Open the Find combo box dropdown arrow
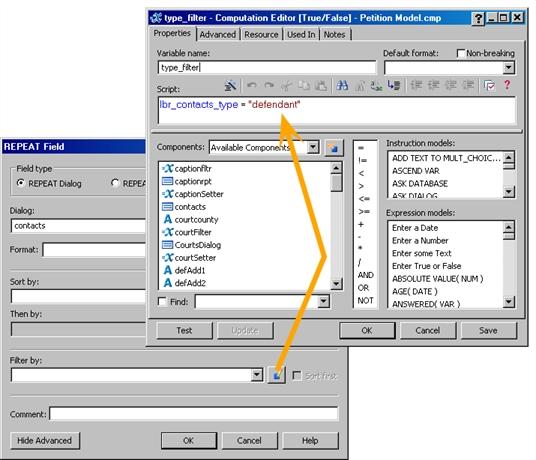 323,301
